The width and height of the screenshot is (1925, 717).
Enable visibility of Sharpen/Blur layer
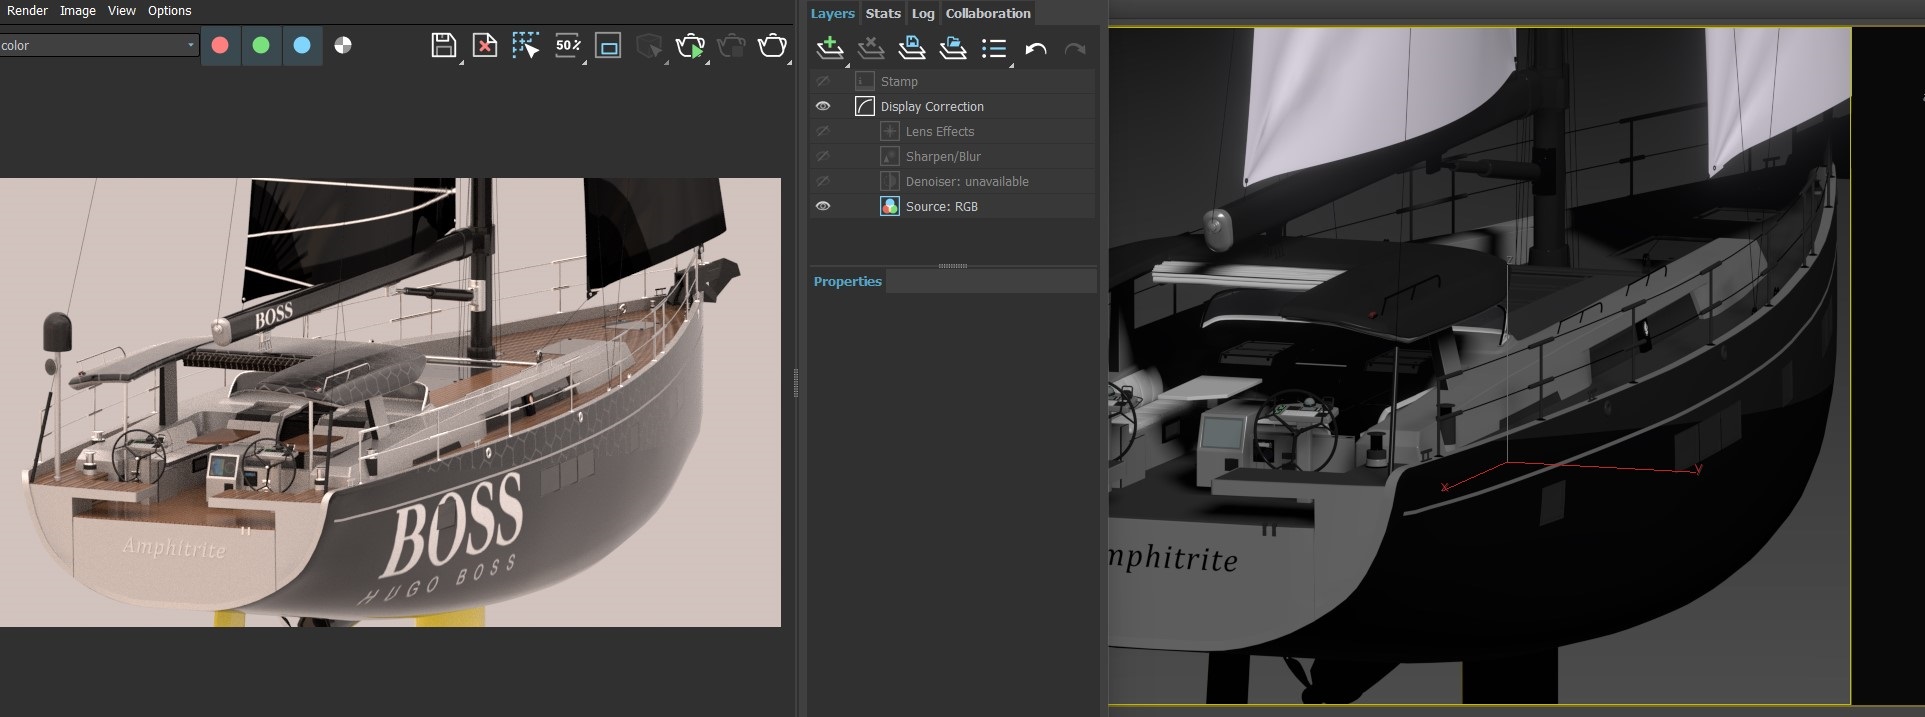coord(823,156)
